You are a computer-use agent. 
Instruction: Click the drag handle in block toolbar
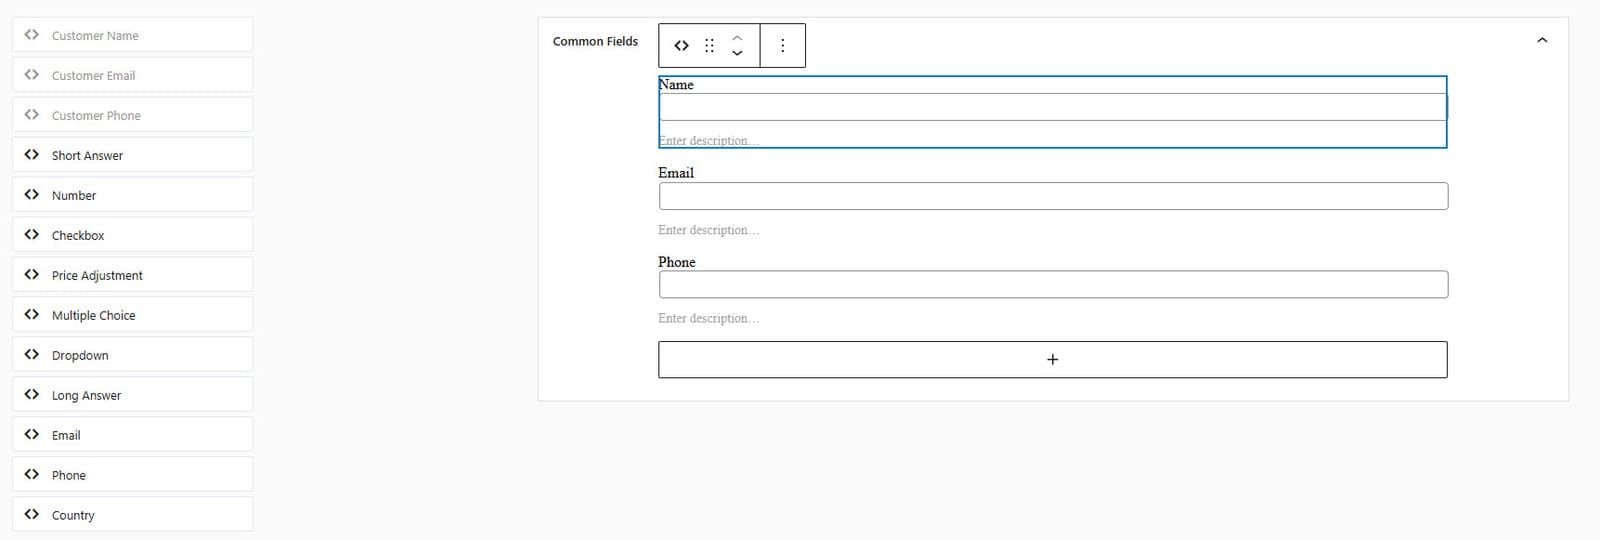click(x=709, y=45)
